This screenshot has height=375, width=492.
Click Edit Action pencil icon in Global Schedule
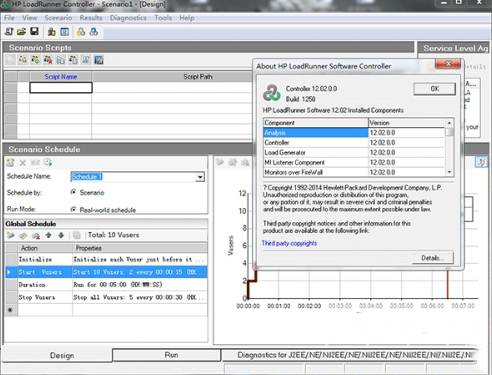tap(23, 235)
